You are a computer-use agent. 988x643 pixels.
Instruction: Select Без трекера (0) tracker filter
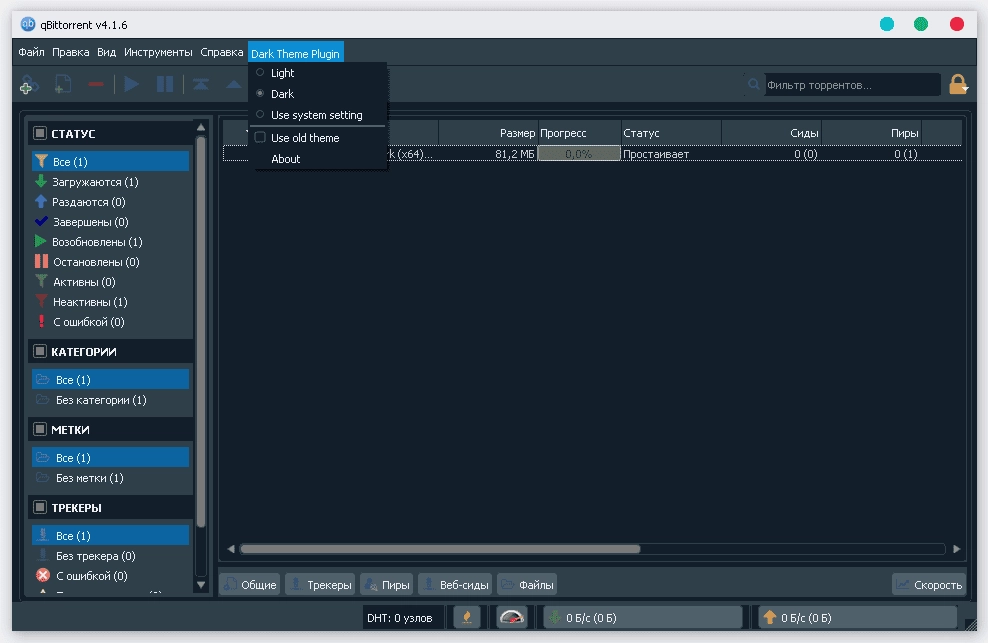pos(111,556)
